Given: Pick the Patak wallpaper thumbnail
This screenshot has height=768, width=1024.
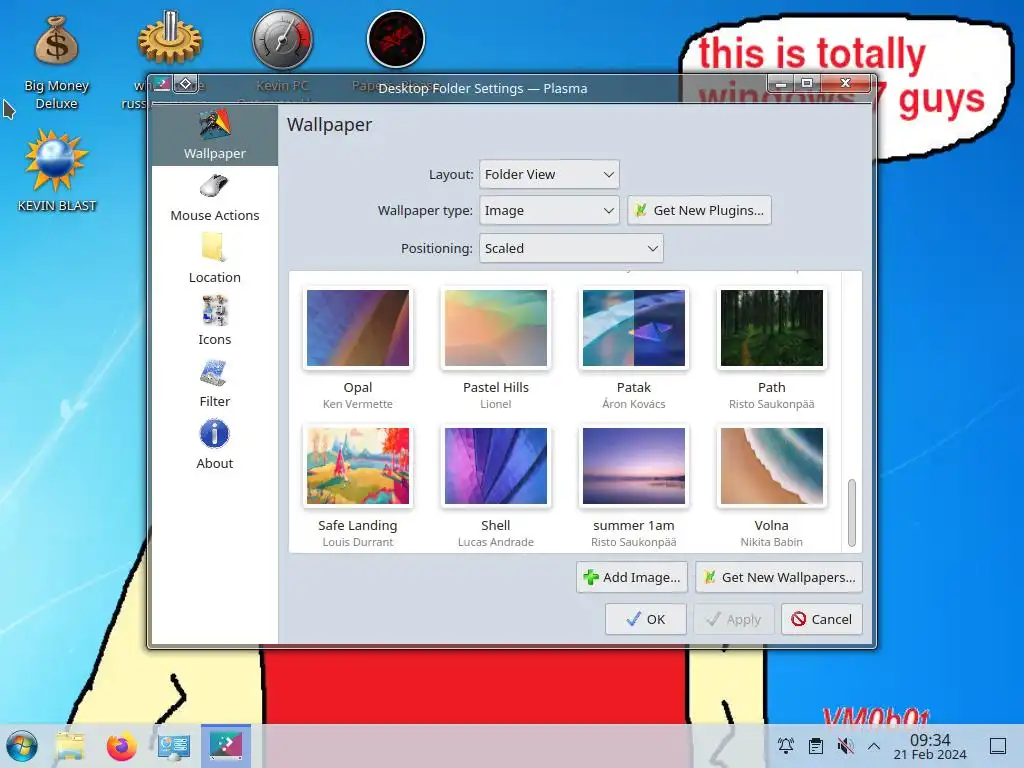Looking at the screenshot, I should [633, 328].
